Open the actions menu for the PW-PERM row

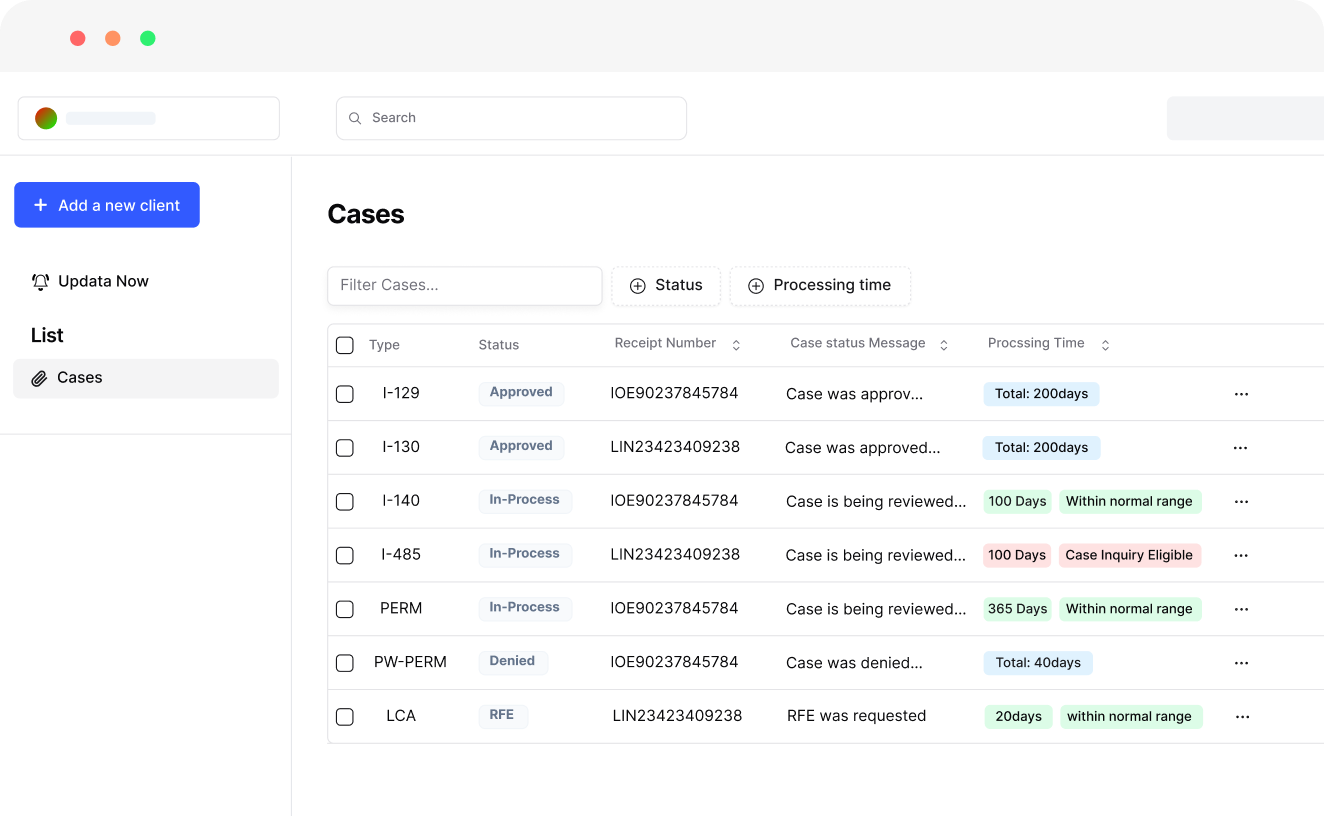tap(1241, 662)
